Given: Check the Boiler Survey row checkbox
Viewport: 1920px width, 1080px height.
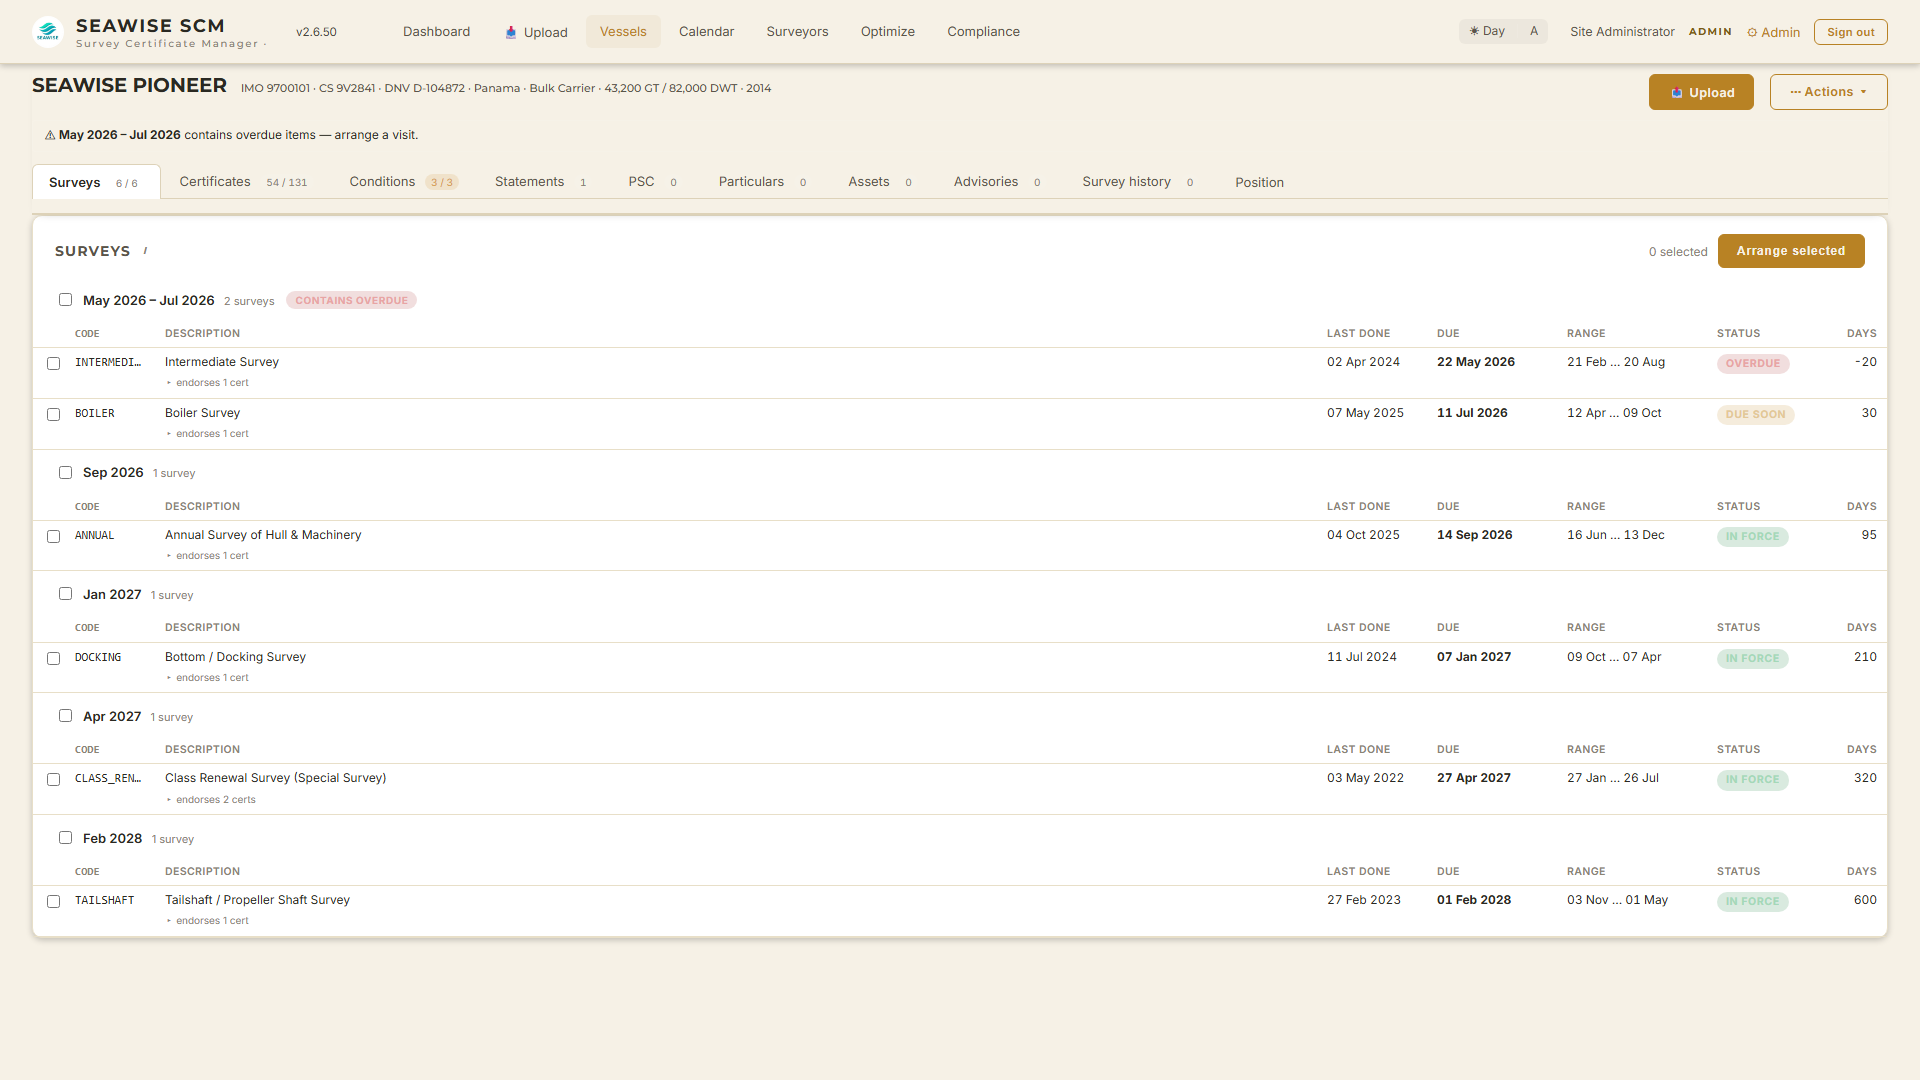Looking at the screenshot, I should (x=54, y=415).
